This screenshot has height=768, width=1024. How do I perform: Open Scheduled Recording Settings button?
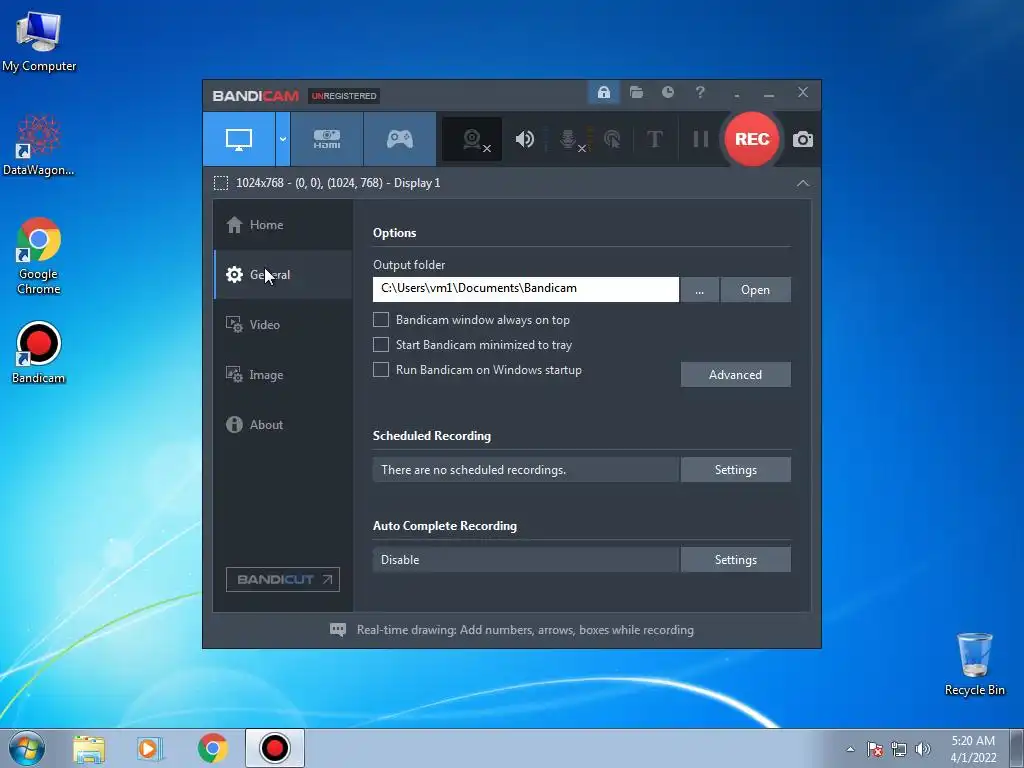pos(735,470)
